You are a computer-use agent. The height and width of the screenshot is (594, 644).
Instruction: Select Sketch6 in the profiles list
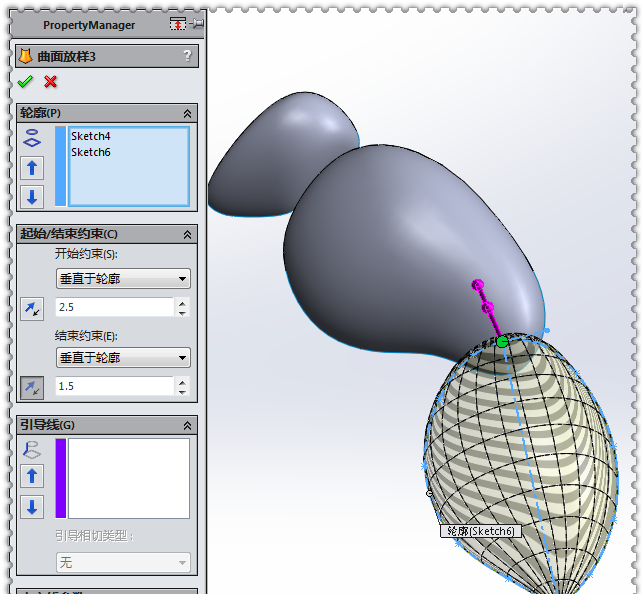(91, 152)
